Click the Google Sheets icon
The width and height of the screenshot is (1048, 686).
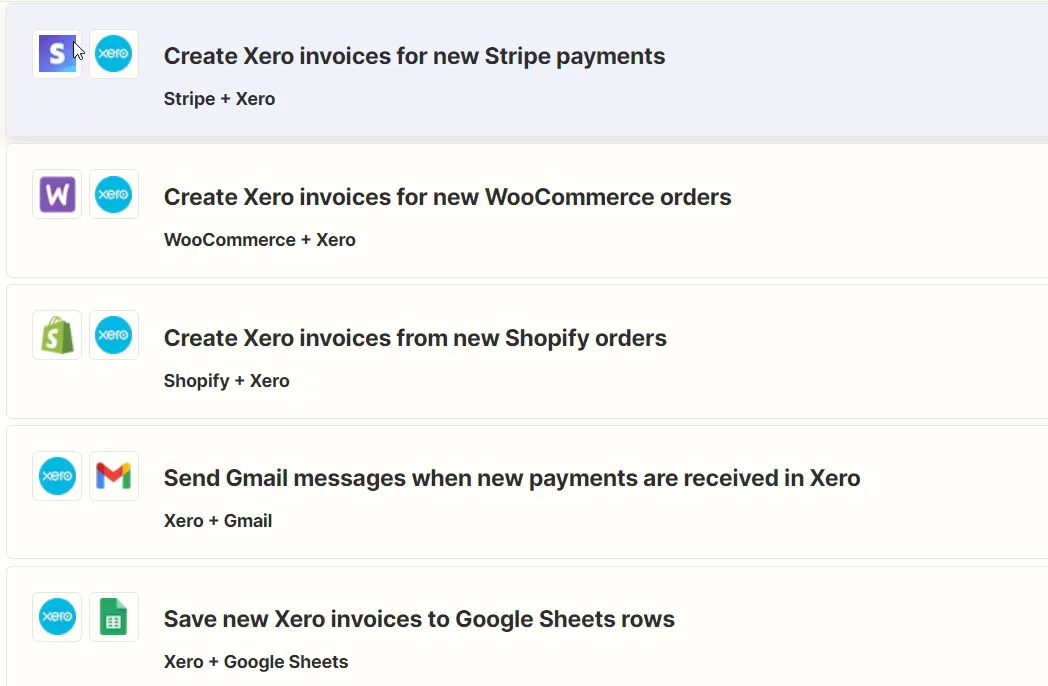click(114, 617)
